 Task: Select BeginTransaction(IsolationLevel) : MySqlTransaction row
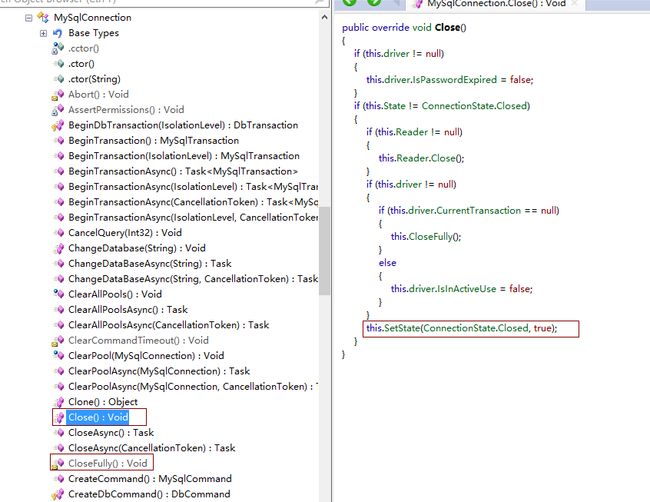[184, 156]
